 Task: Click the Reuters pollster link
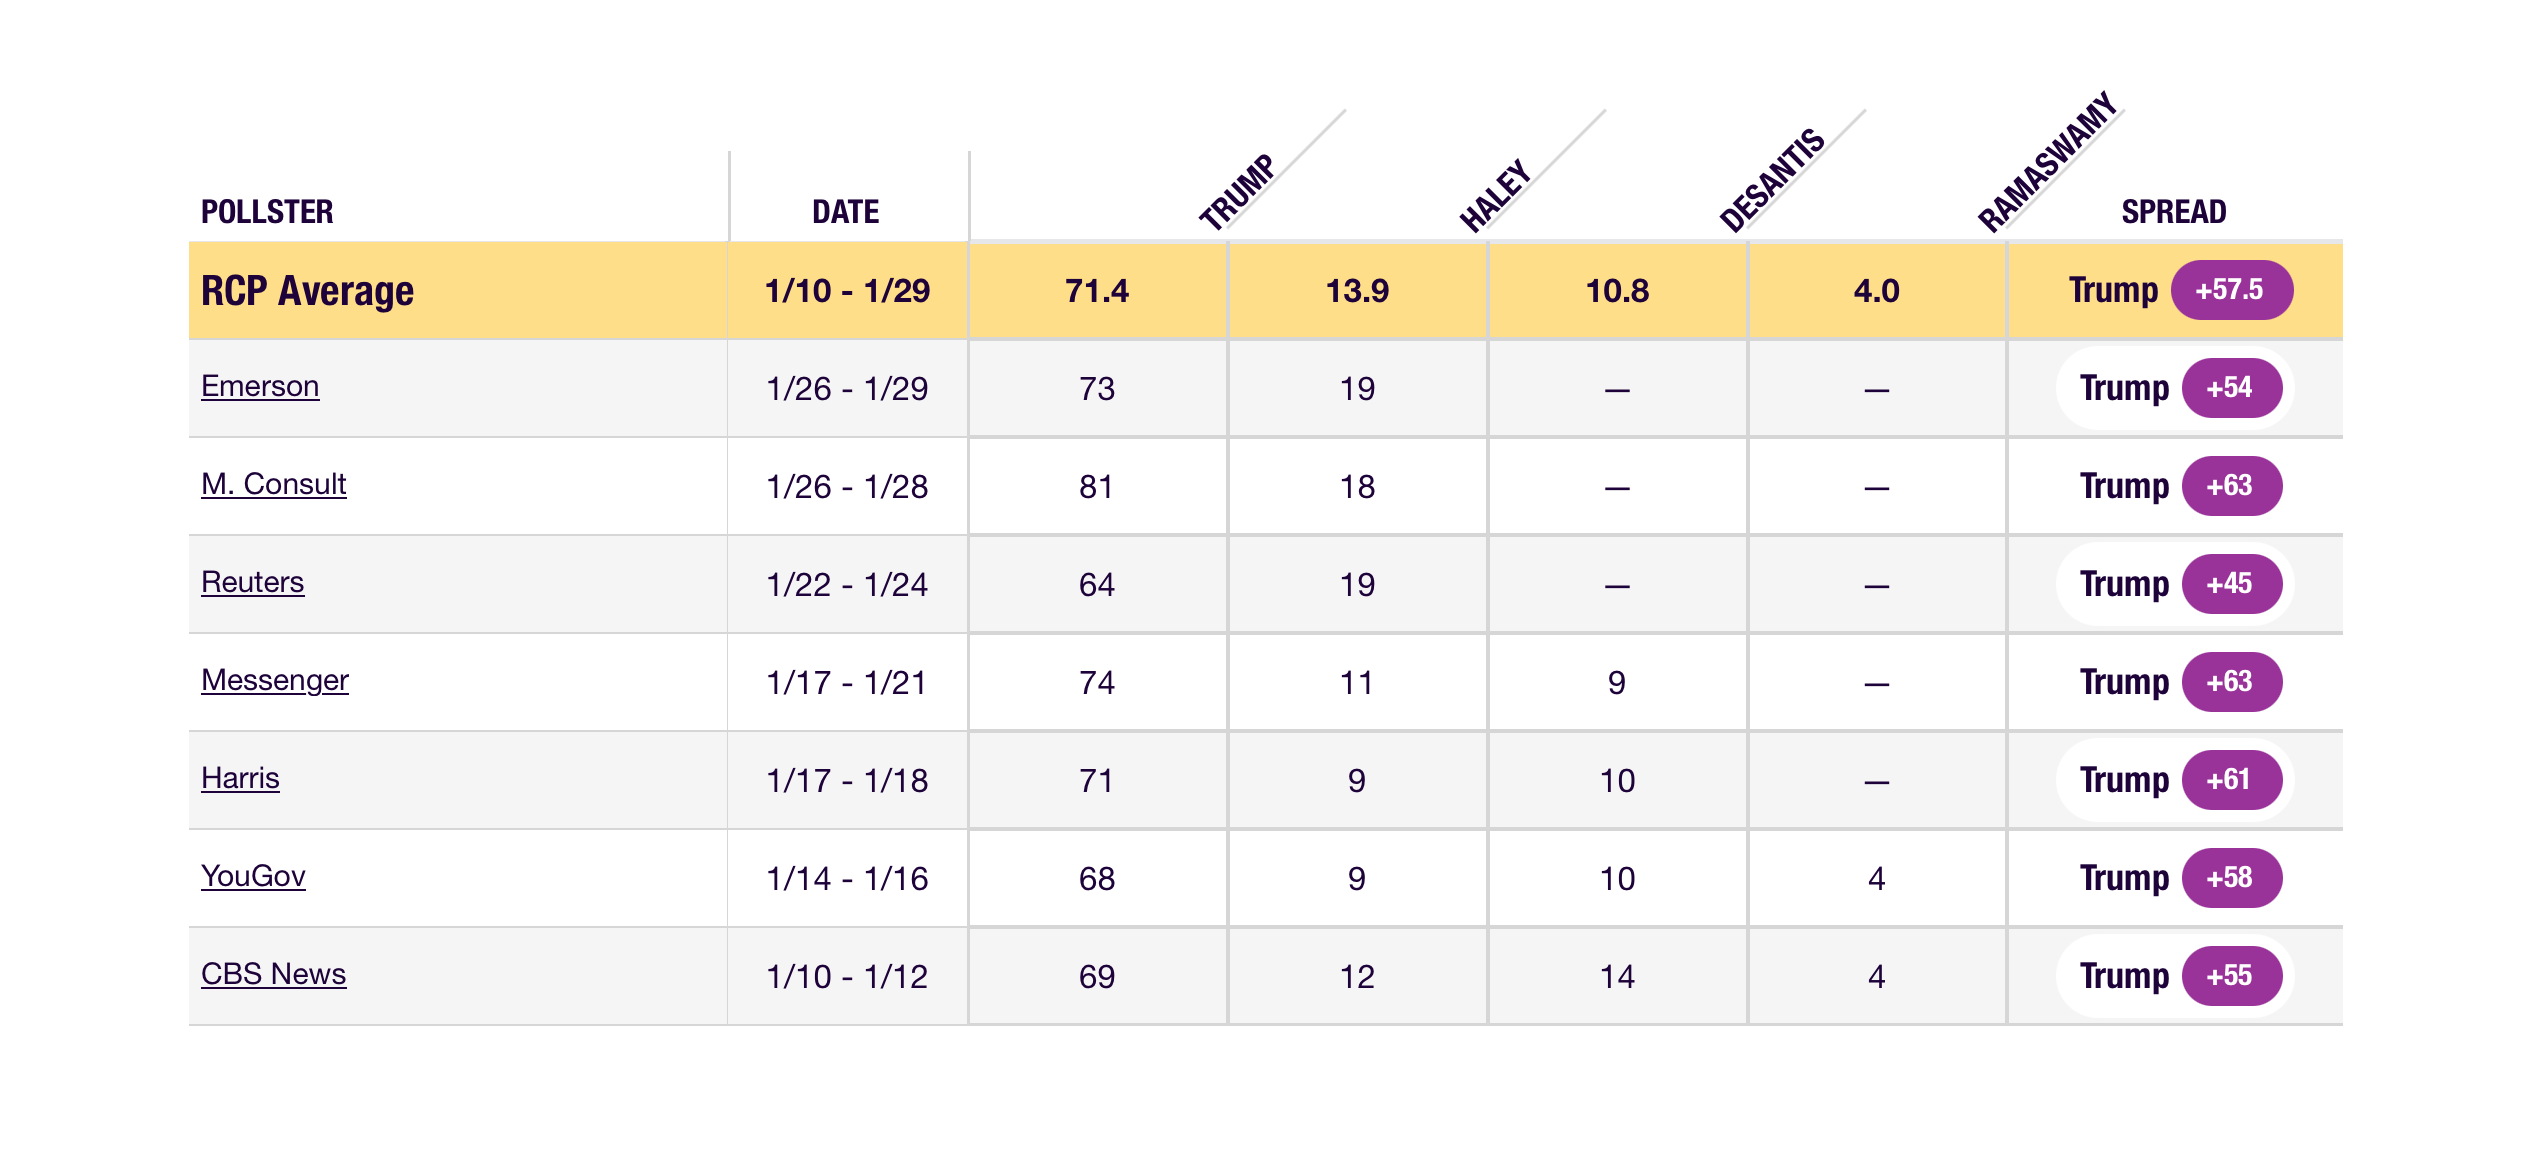coord(252,582)
